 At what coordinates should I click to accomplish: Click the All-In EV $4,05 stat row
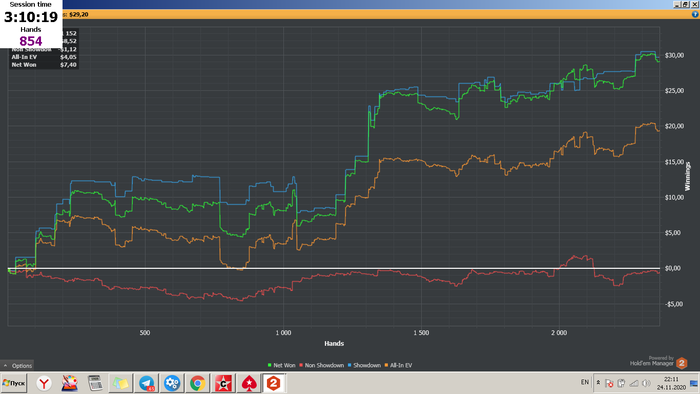[x=44, y=57]
